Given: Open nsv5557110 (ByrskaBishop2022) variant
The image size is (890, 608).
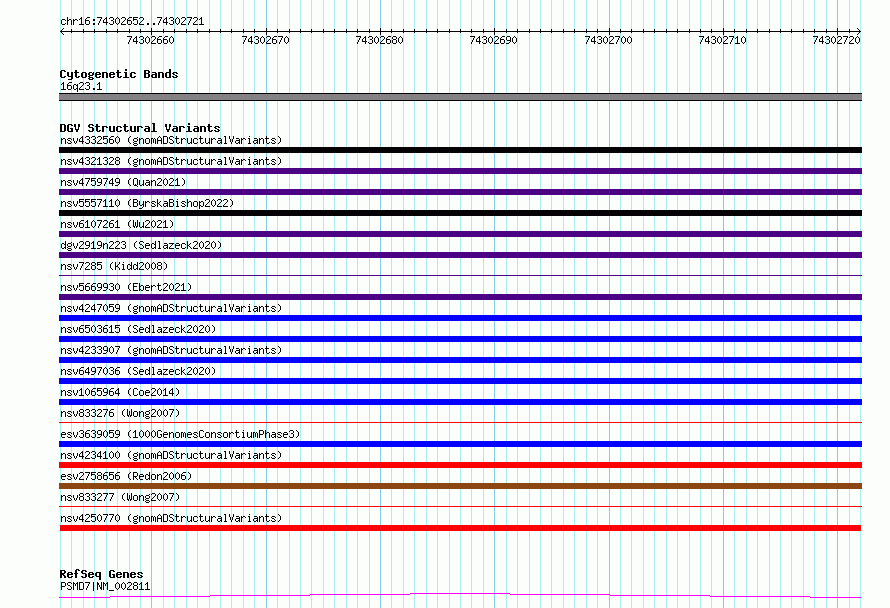Looking at the screenshot, I should point(147,203).
